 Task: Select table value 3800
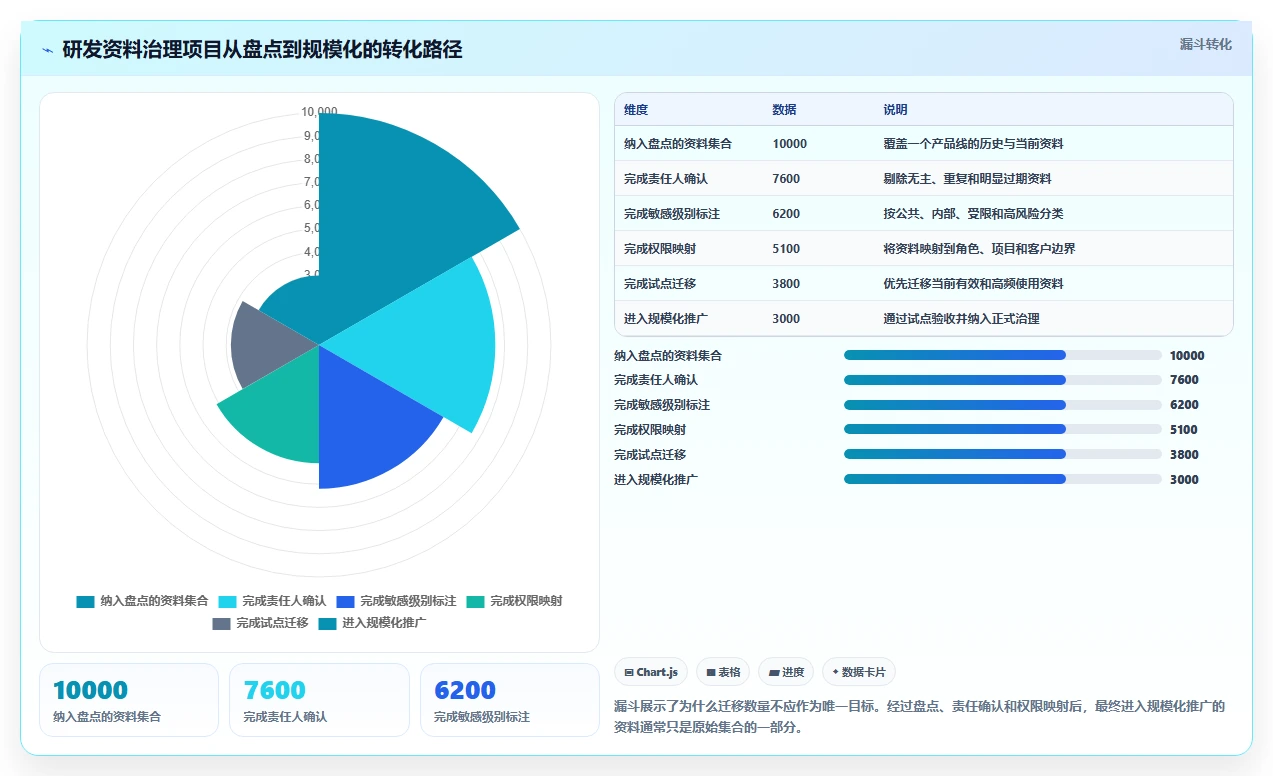coord(786,284)
